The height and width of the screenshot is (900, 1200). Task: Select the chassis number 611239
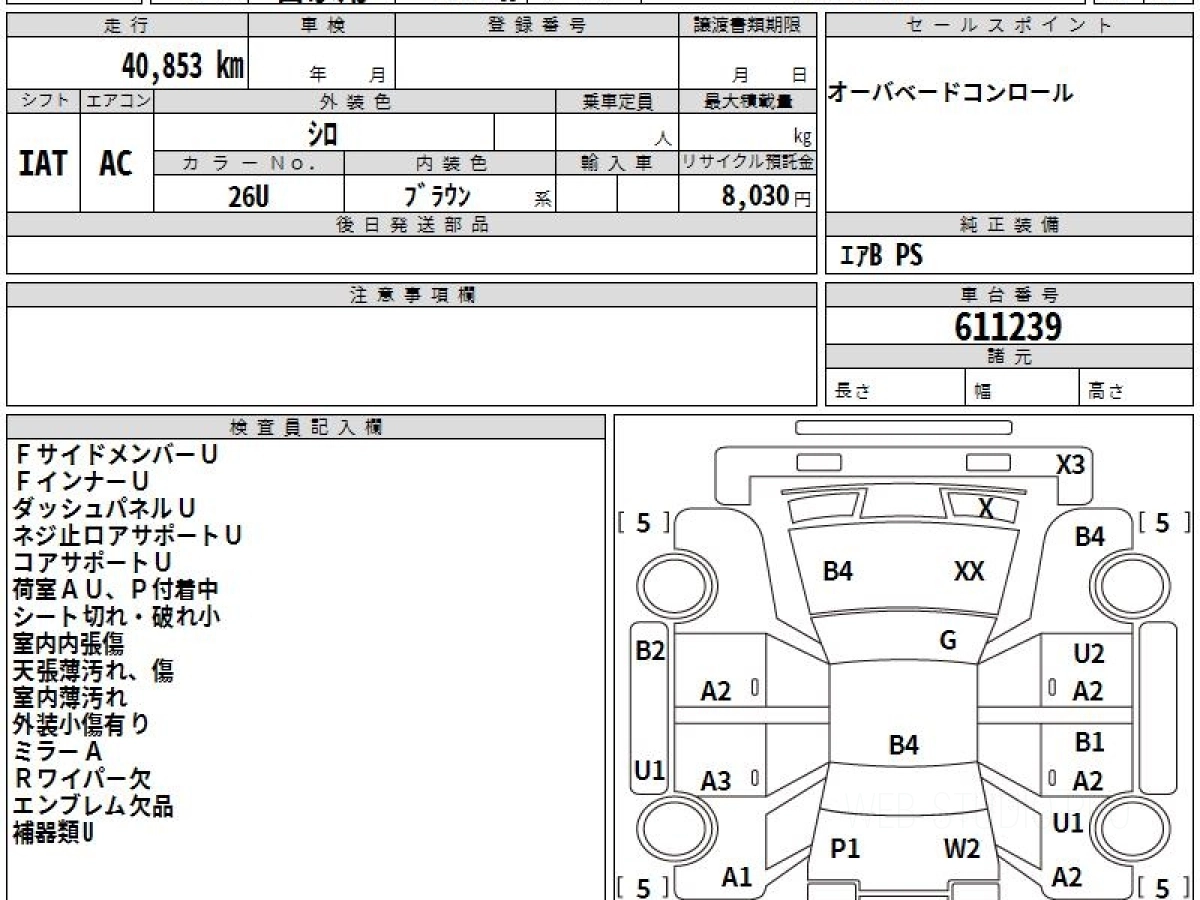[x=1008, y=327]
